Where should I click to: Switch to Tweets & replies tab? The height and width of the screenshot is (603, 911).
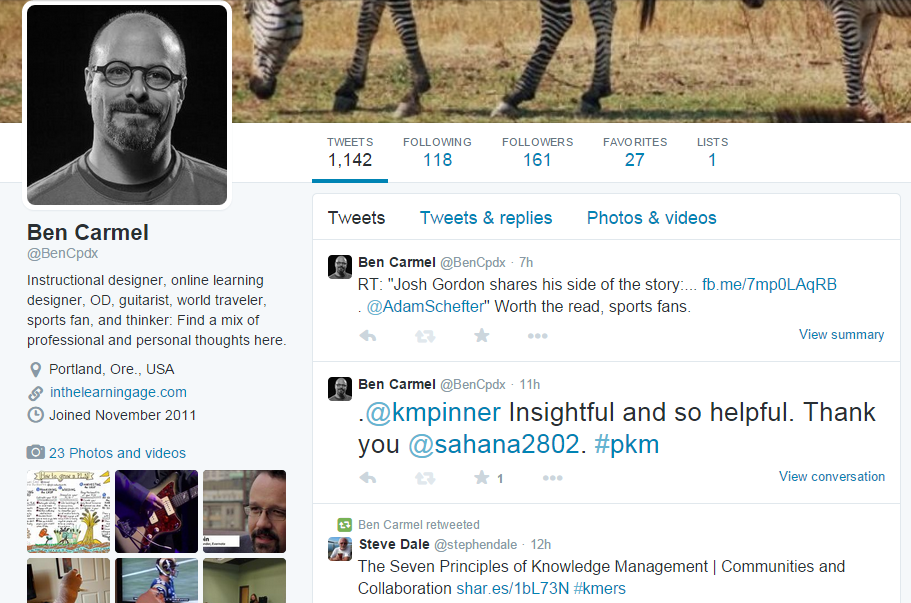point(486,218)
